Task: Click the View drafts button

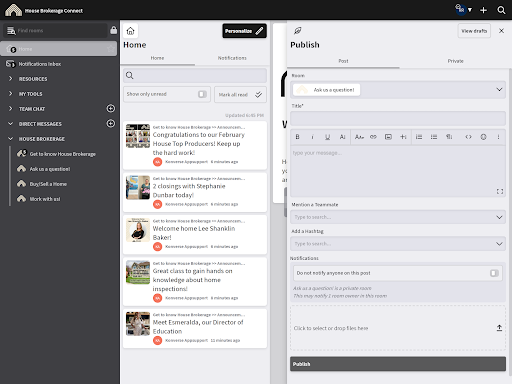Action: tap(474, 31)
